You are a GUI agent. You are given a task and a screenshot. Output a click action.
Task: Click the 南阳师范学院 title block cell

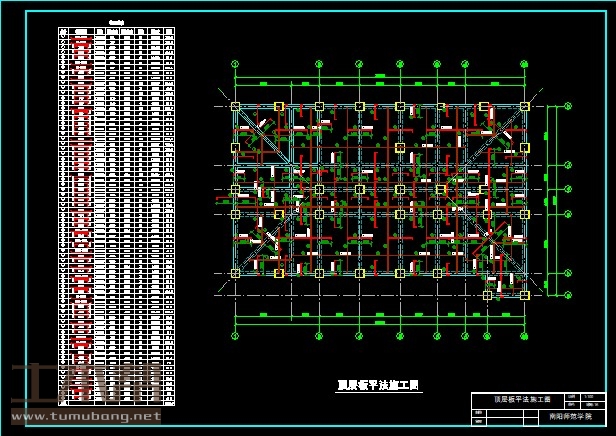coord(571,414)
